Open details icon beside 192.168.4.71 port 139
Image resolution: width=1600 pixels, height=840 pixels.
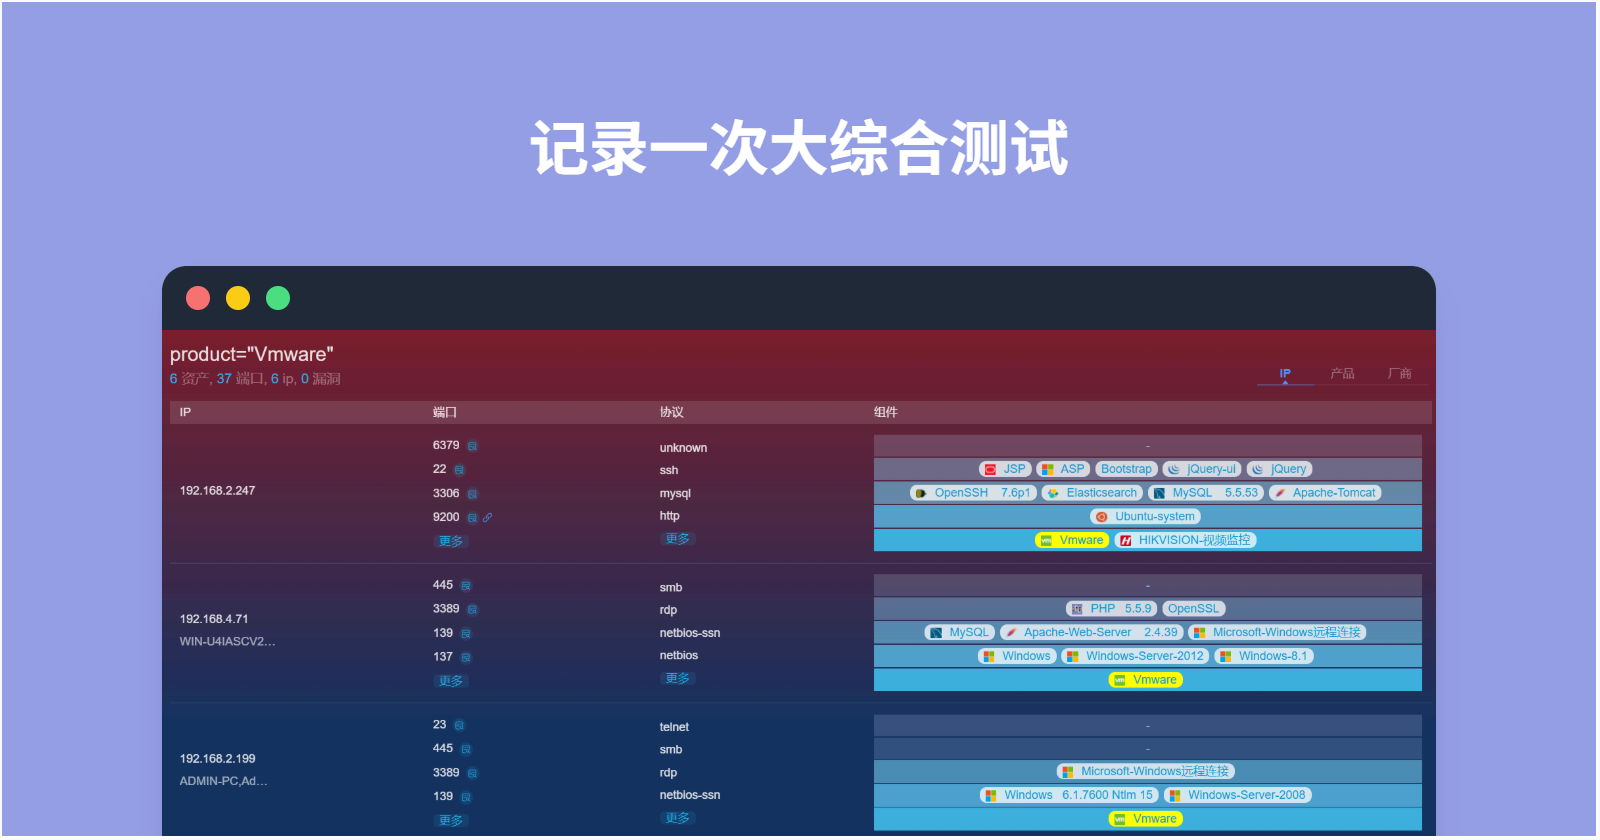(x=466, y=634)
